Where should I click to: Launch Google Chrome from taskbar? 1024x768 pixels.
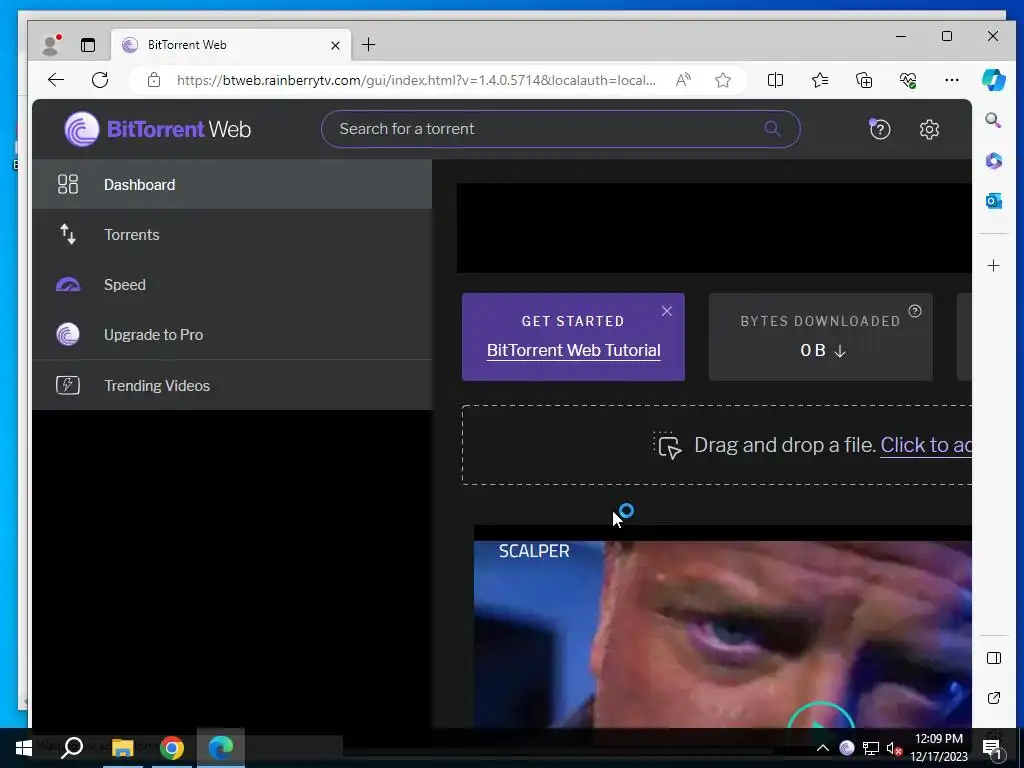click(x=172, y=748)
